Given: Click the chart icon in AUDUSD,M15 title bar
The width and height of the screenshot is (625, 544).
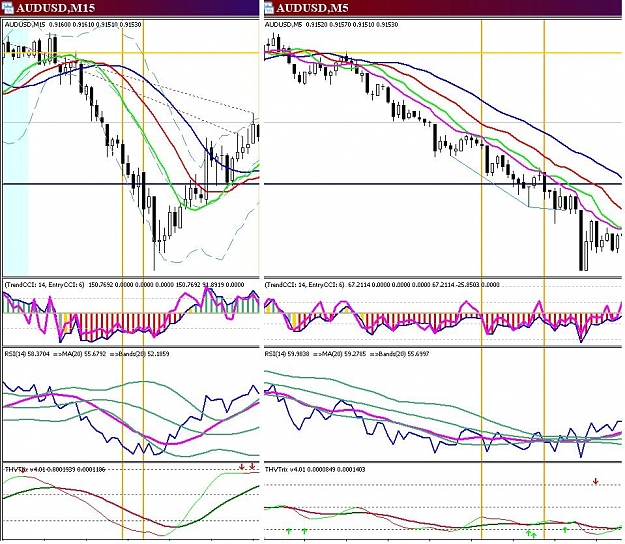Looking at the screenshot, I should (x=7, y=8).
